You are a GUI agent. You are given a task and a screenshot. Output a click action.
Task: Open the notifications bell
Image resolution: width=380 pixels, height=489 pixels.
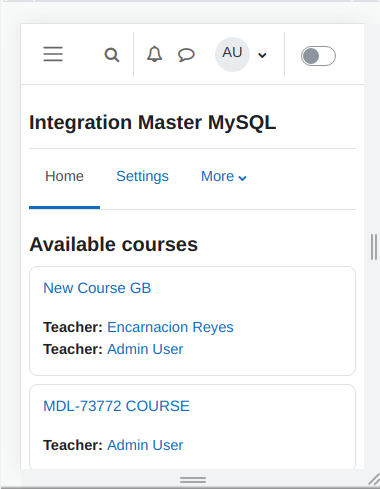(x=154, y=54)
